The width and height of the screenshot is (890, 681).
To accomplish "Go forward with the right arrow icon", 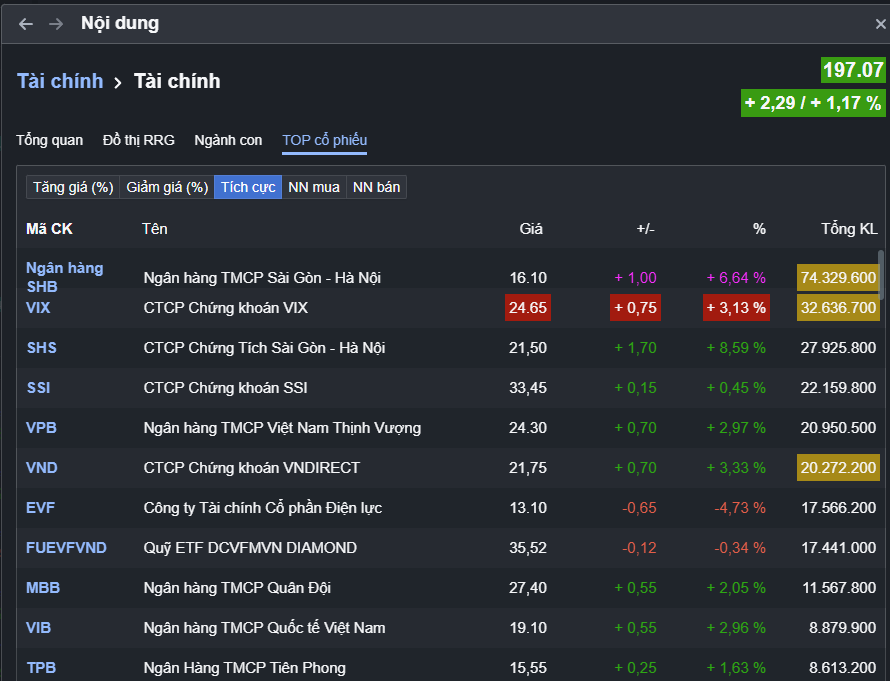I will tap(56, 24).
